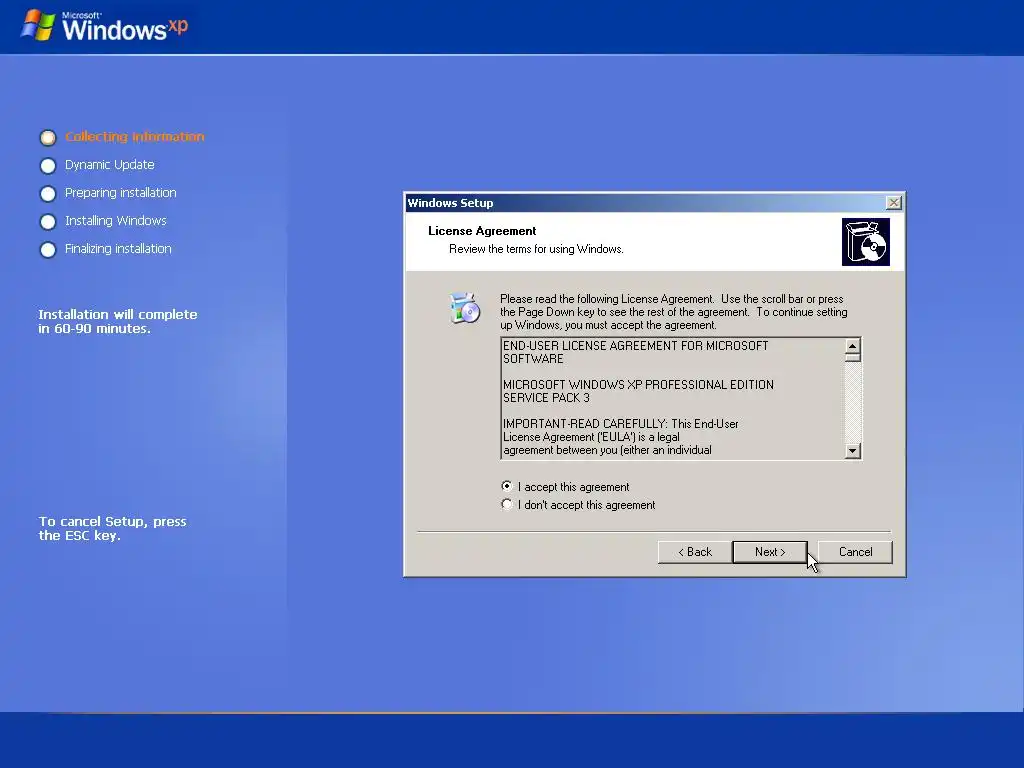
Task: Click the 'Installing Windows' step label
Action: coord(116,221)
